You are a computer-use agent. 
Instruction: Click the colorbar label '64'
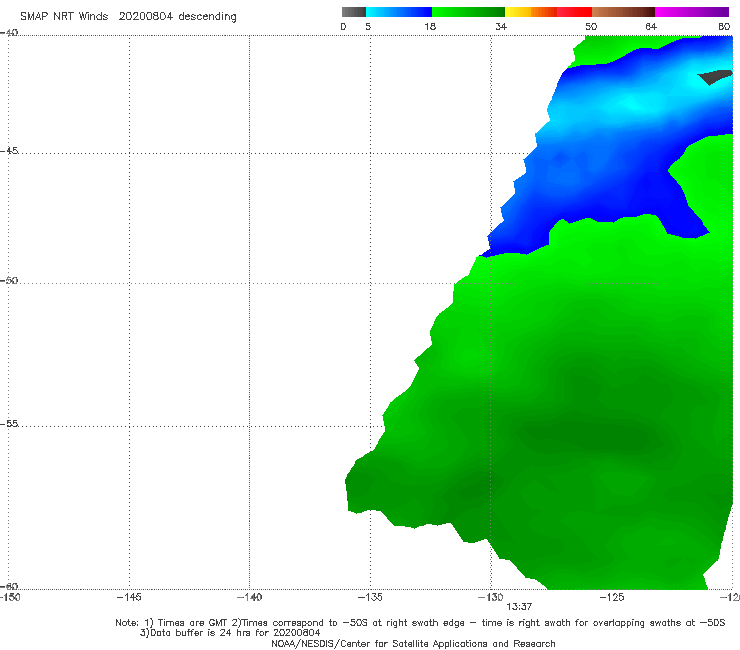coord(651,26)
